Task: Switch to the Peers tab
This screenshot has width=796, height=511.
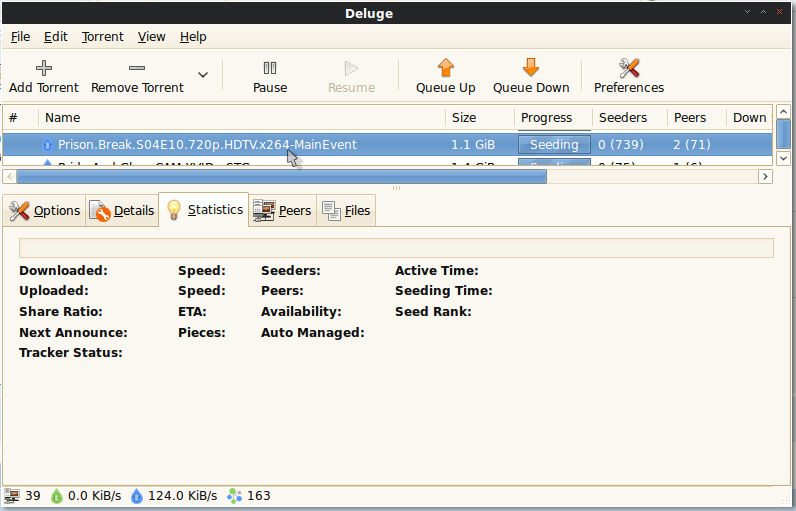Action: [x=282, y=211]
